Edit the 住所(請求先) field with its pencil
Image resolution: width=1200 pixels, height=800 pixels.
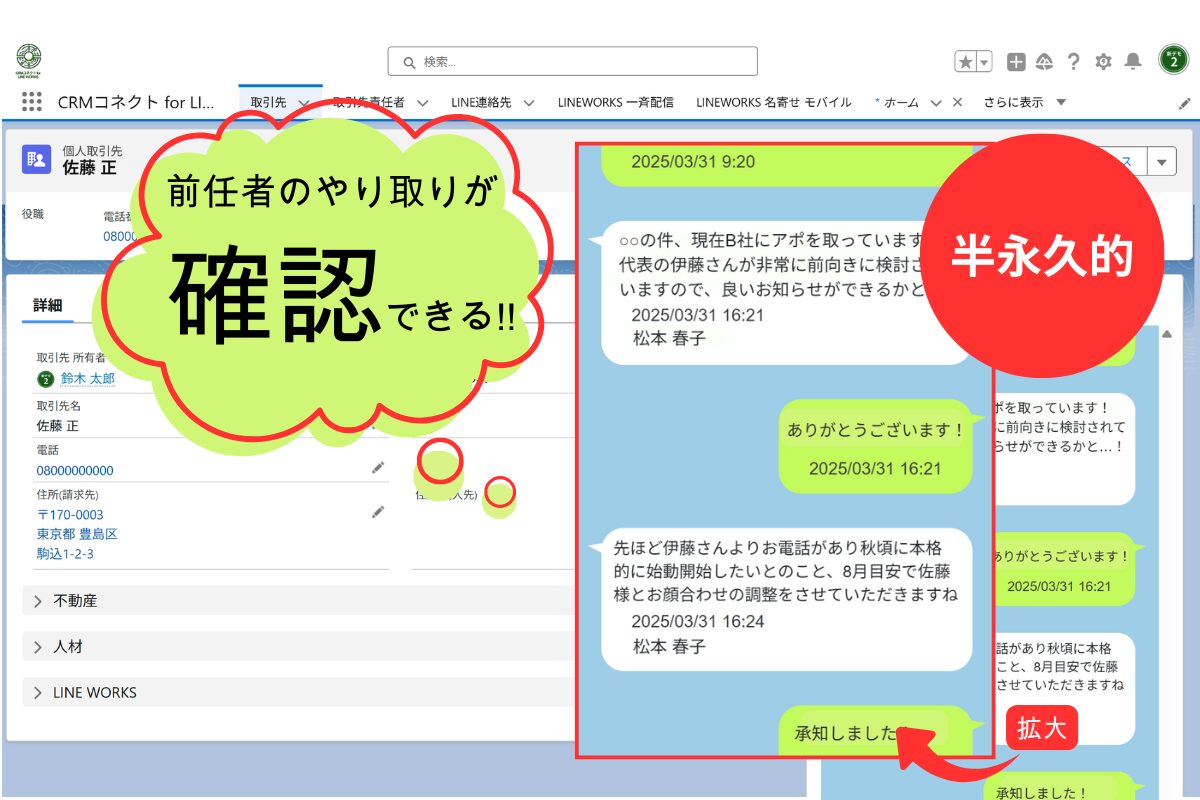(x=378, y=512)
